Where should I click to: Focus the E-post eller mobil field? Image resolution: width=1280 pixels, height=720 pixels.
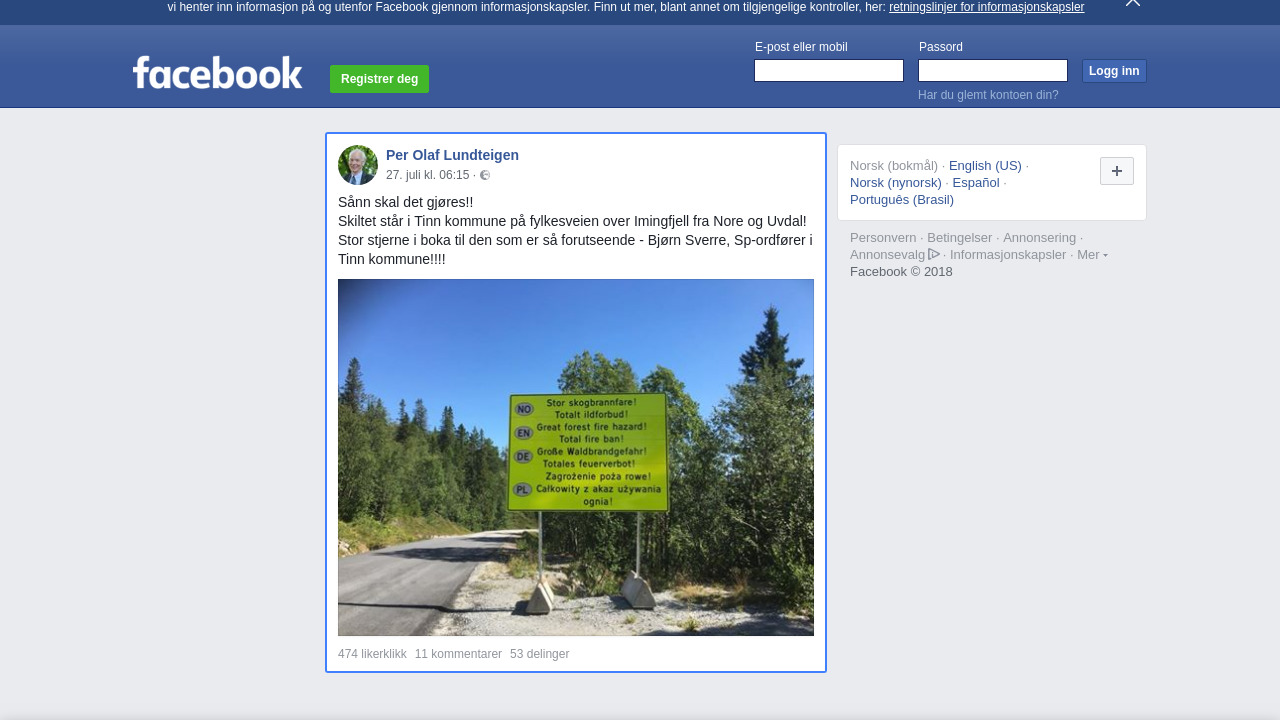tap(829, 71)
